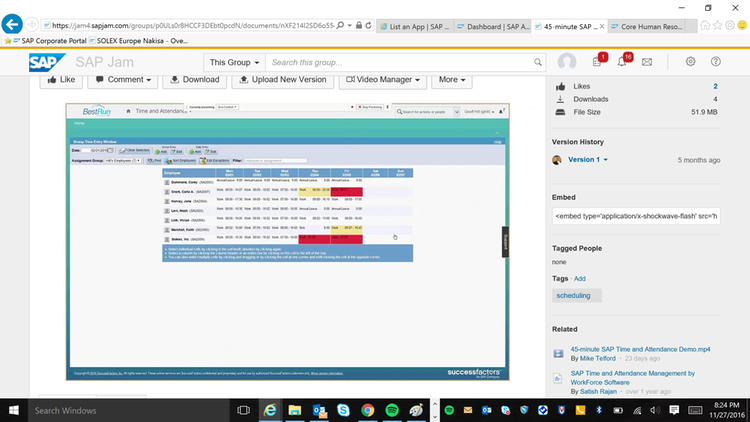
Task: Click Add link next to Tags
Action: click(x=580, y=278)
